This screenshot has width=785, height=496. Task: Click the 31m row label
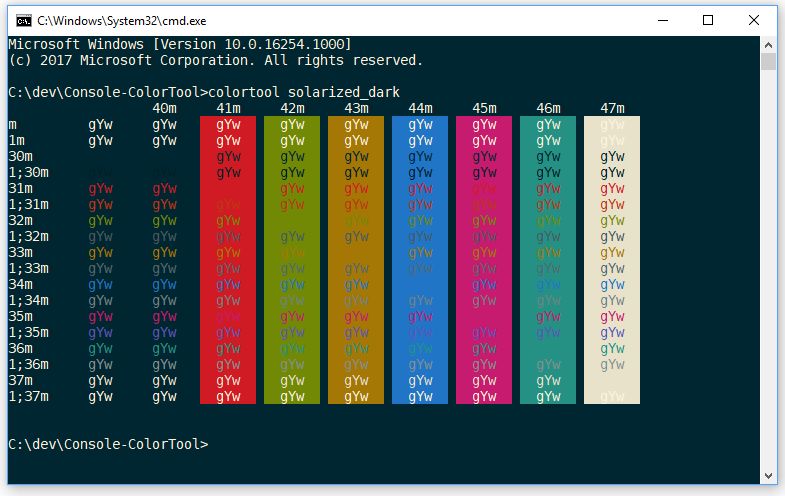click(21, 188)
